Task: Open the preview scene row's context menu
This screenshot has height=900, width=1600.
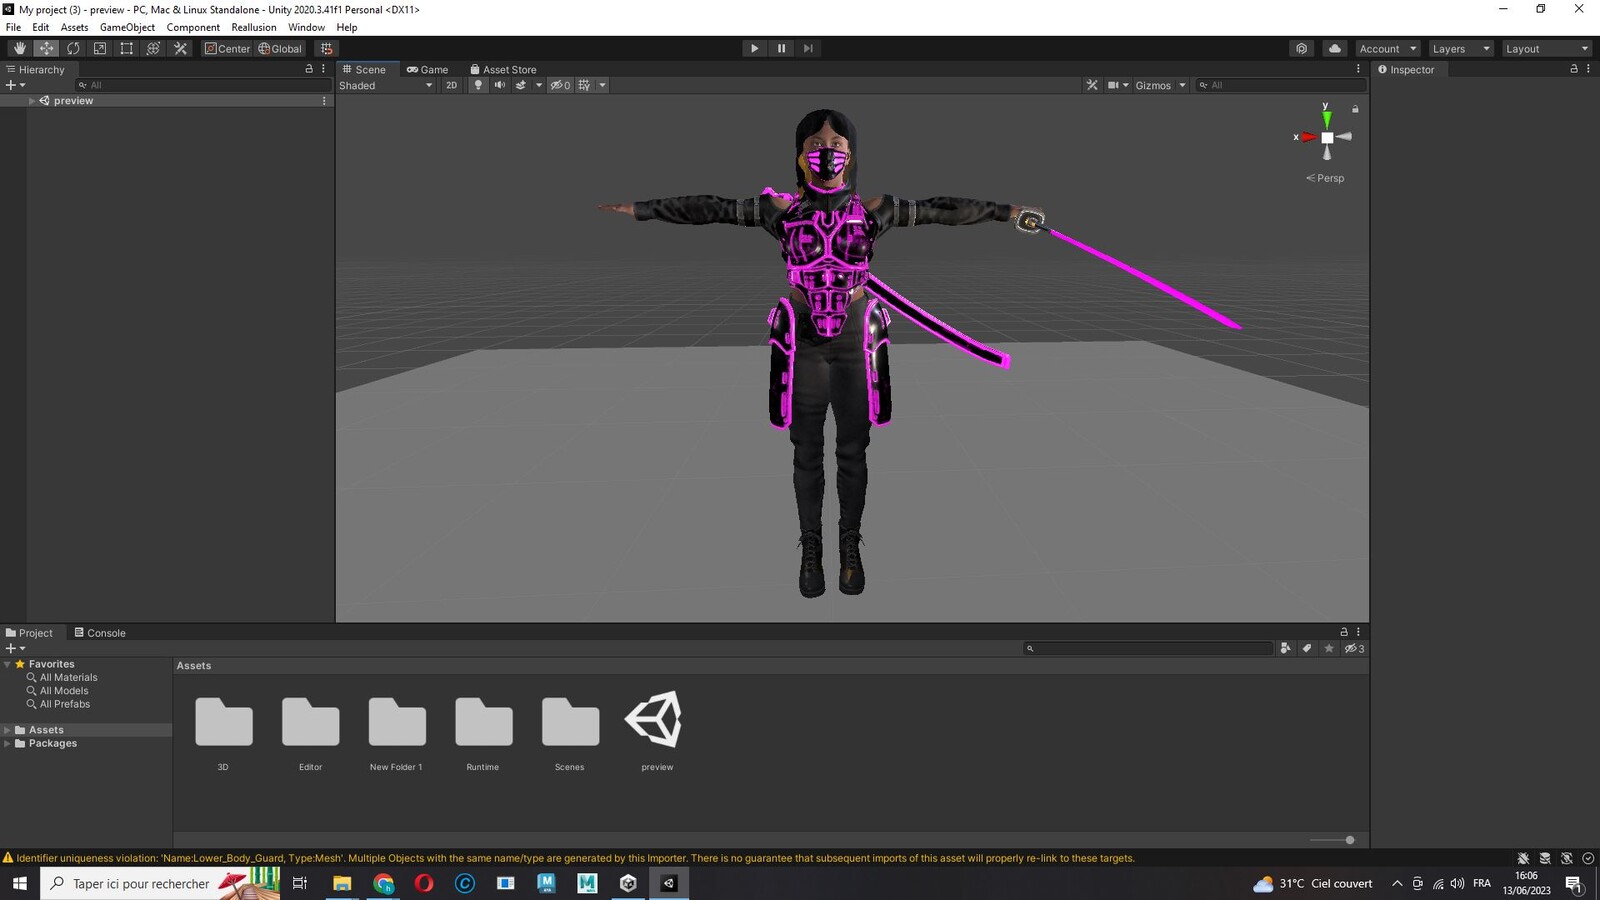Action: click(323, 101)
